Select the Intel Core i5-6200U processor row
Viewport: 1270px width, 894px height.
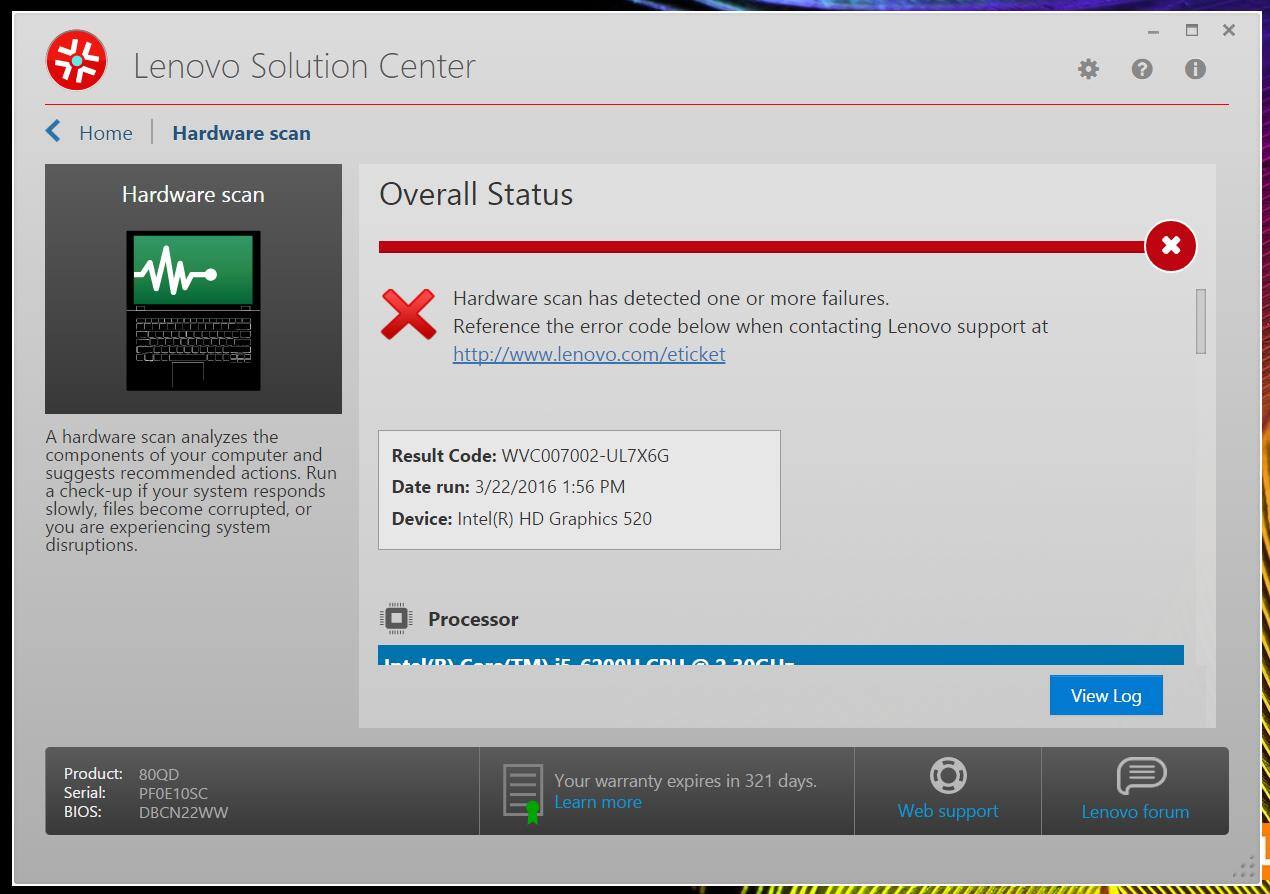click(780, 657)
